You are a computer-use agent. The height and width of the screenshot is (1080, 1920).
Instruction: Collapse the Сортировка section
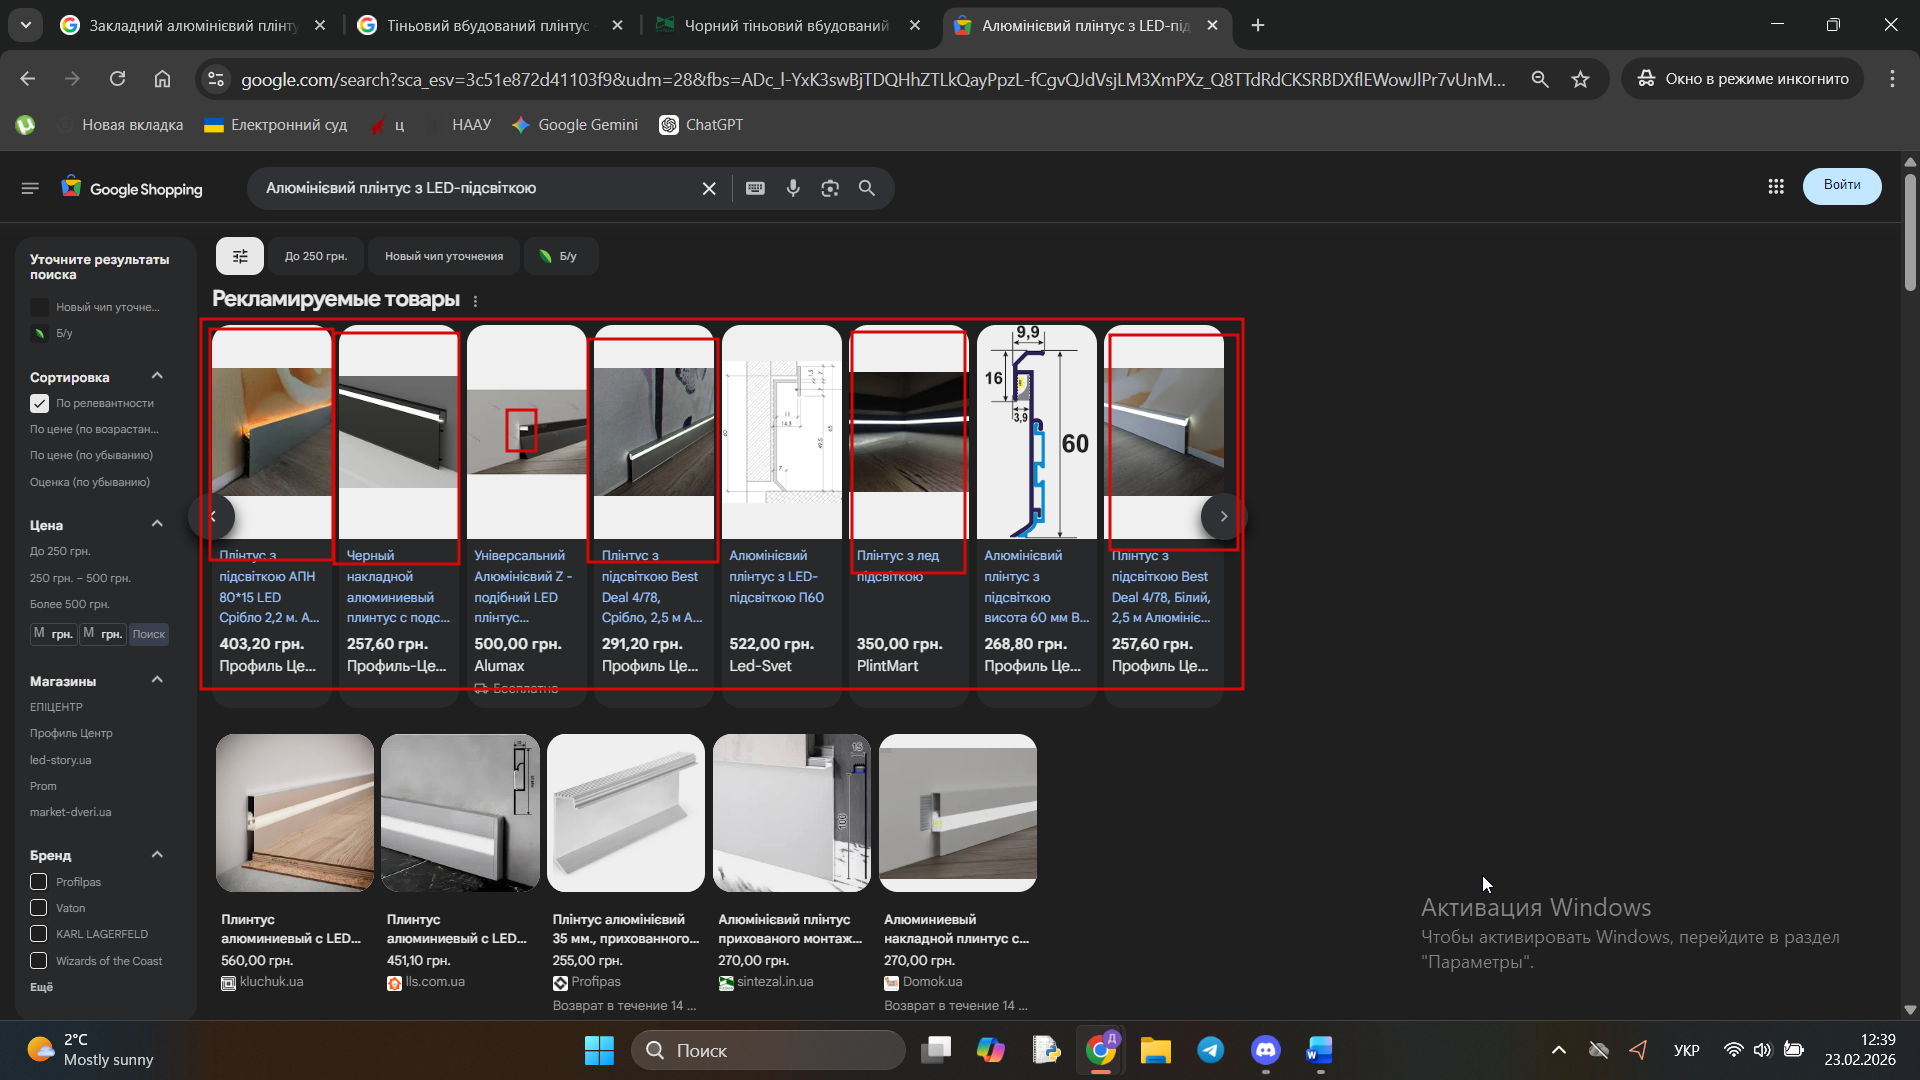[157, 376]
